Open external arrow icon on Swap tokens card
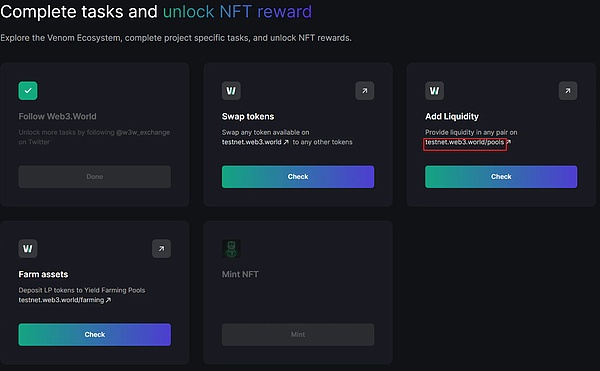 (x=365, y=91)
